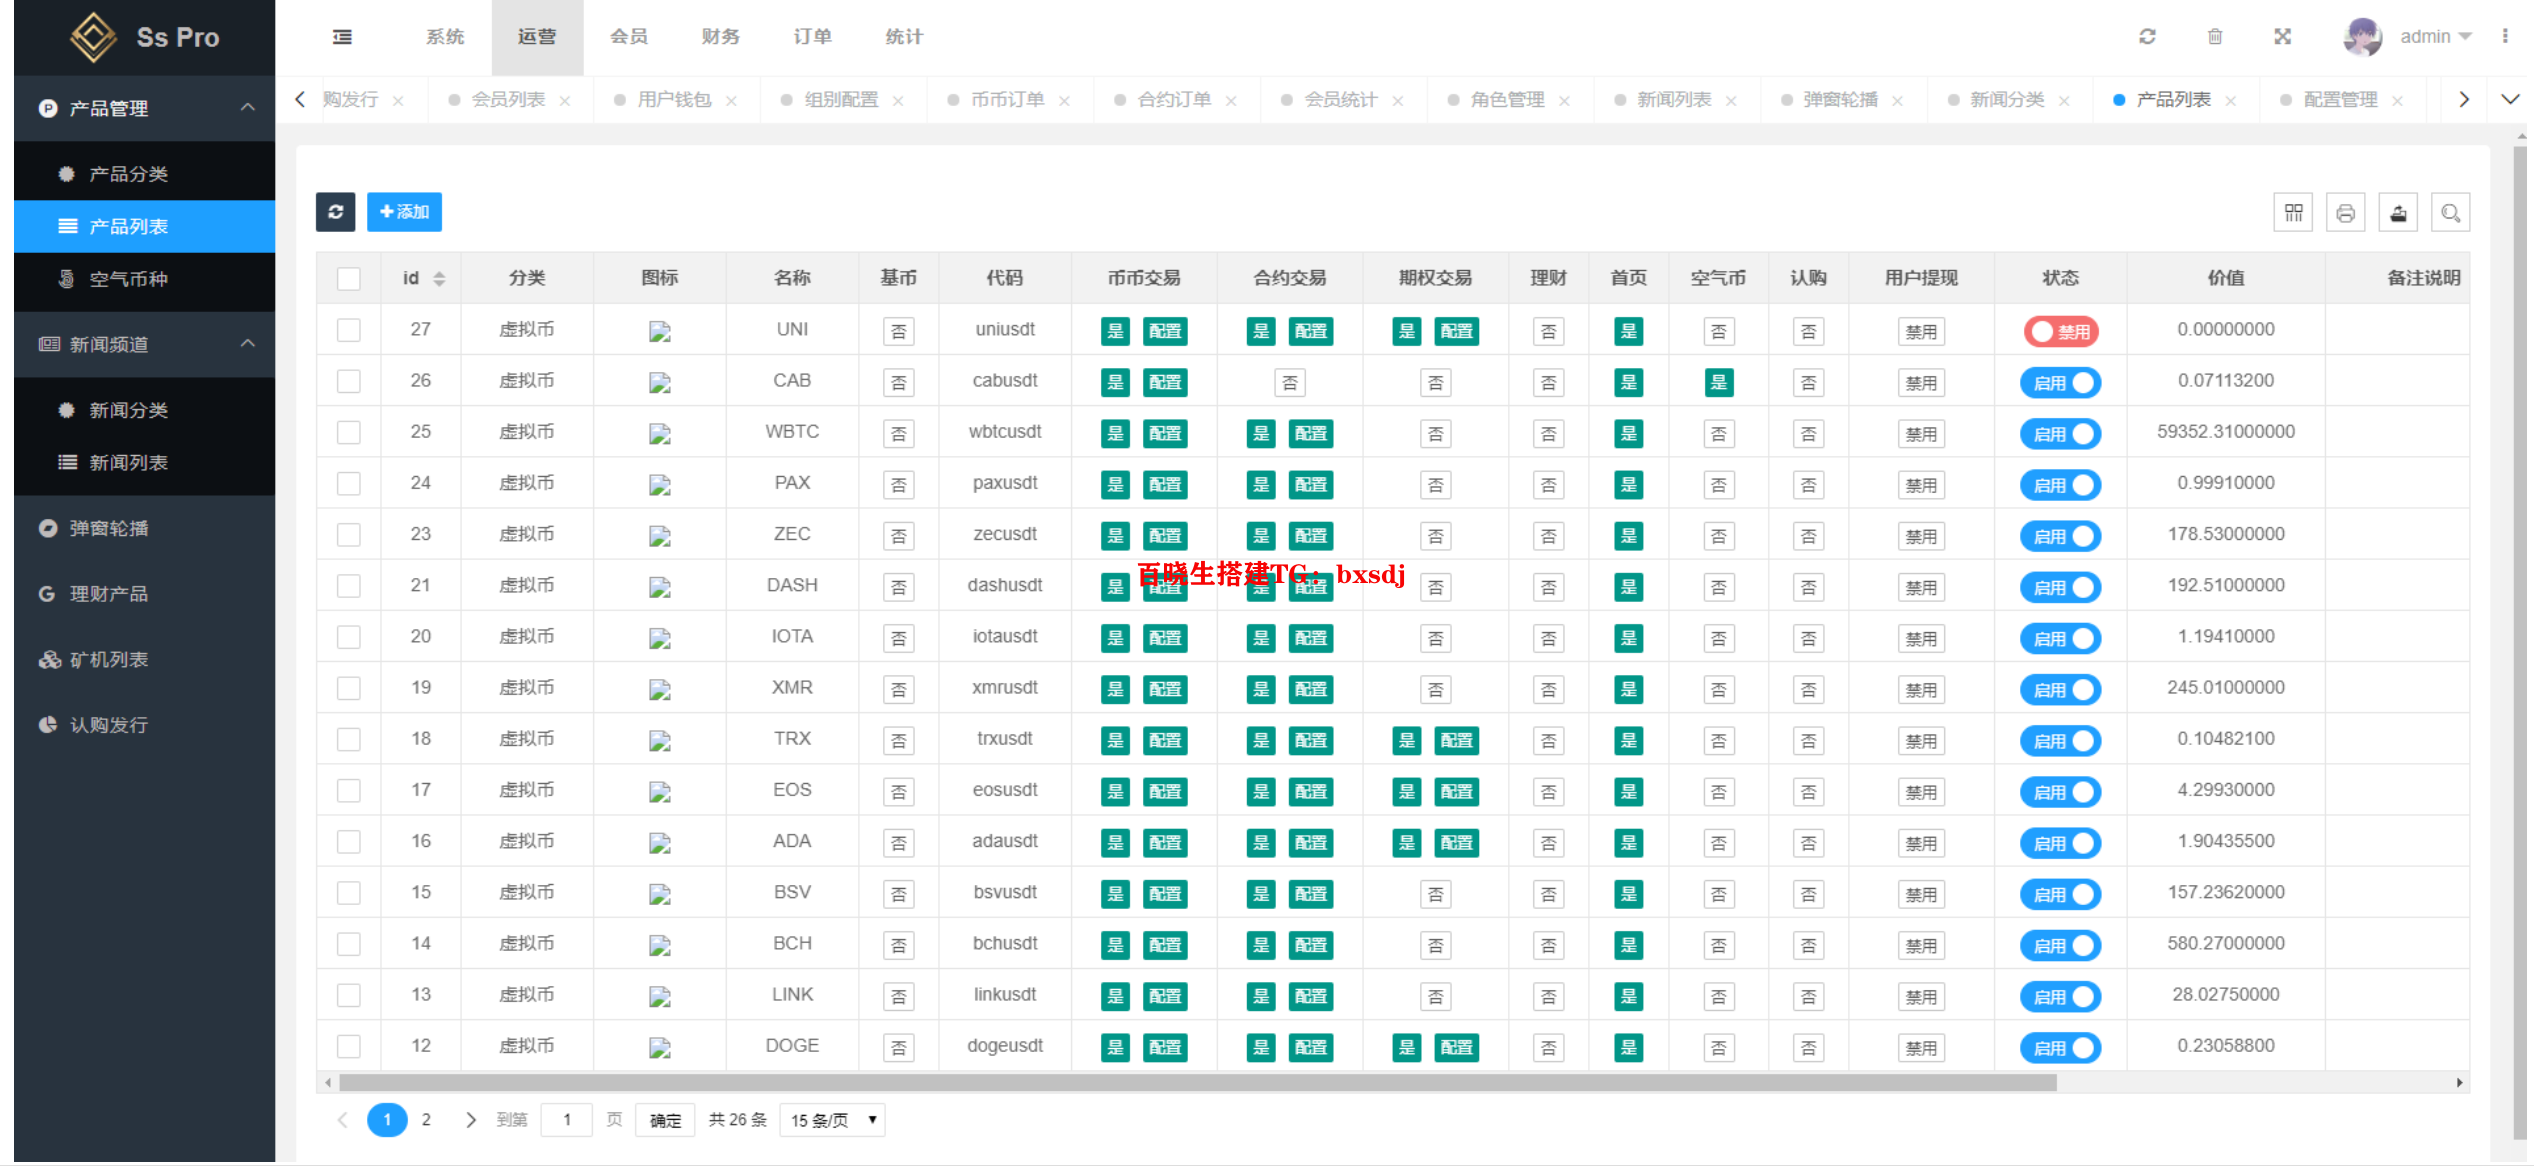Open the 15 条/页 page size dropdown
This screenshot has height=1167, width=2534.
(x=833, y=1121)
